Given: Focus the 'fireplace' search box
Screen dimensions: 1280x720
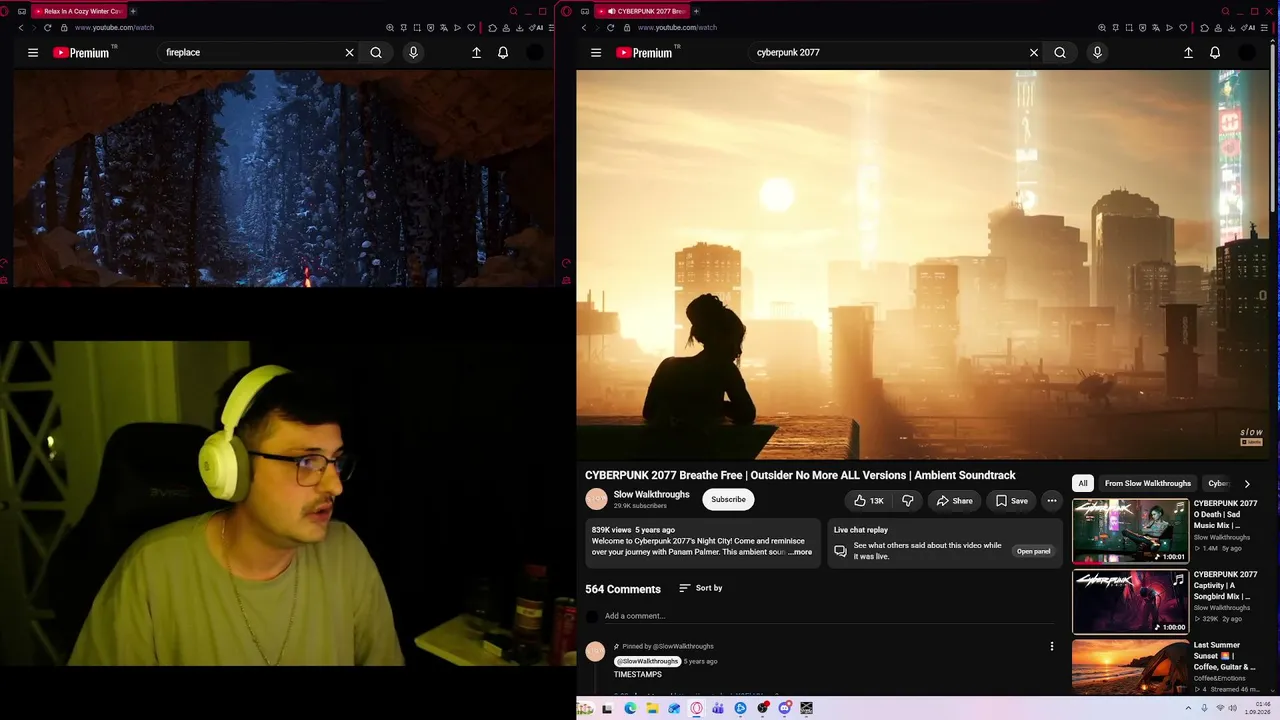Looking at the screenshot, I should point(250,53).
